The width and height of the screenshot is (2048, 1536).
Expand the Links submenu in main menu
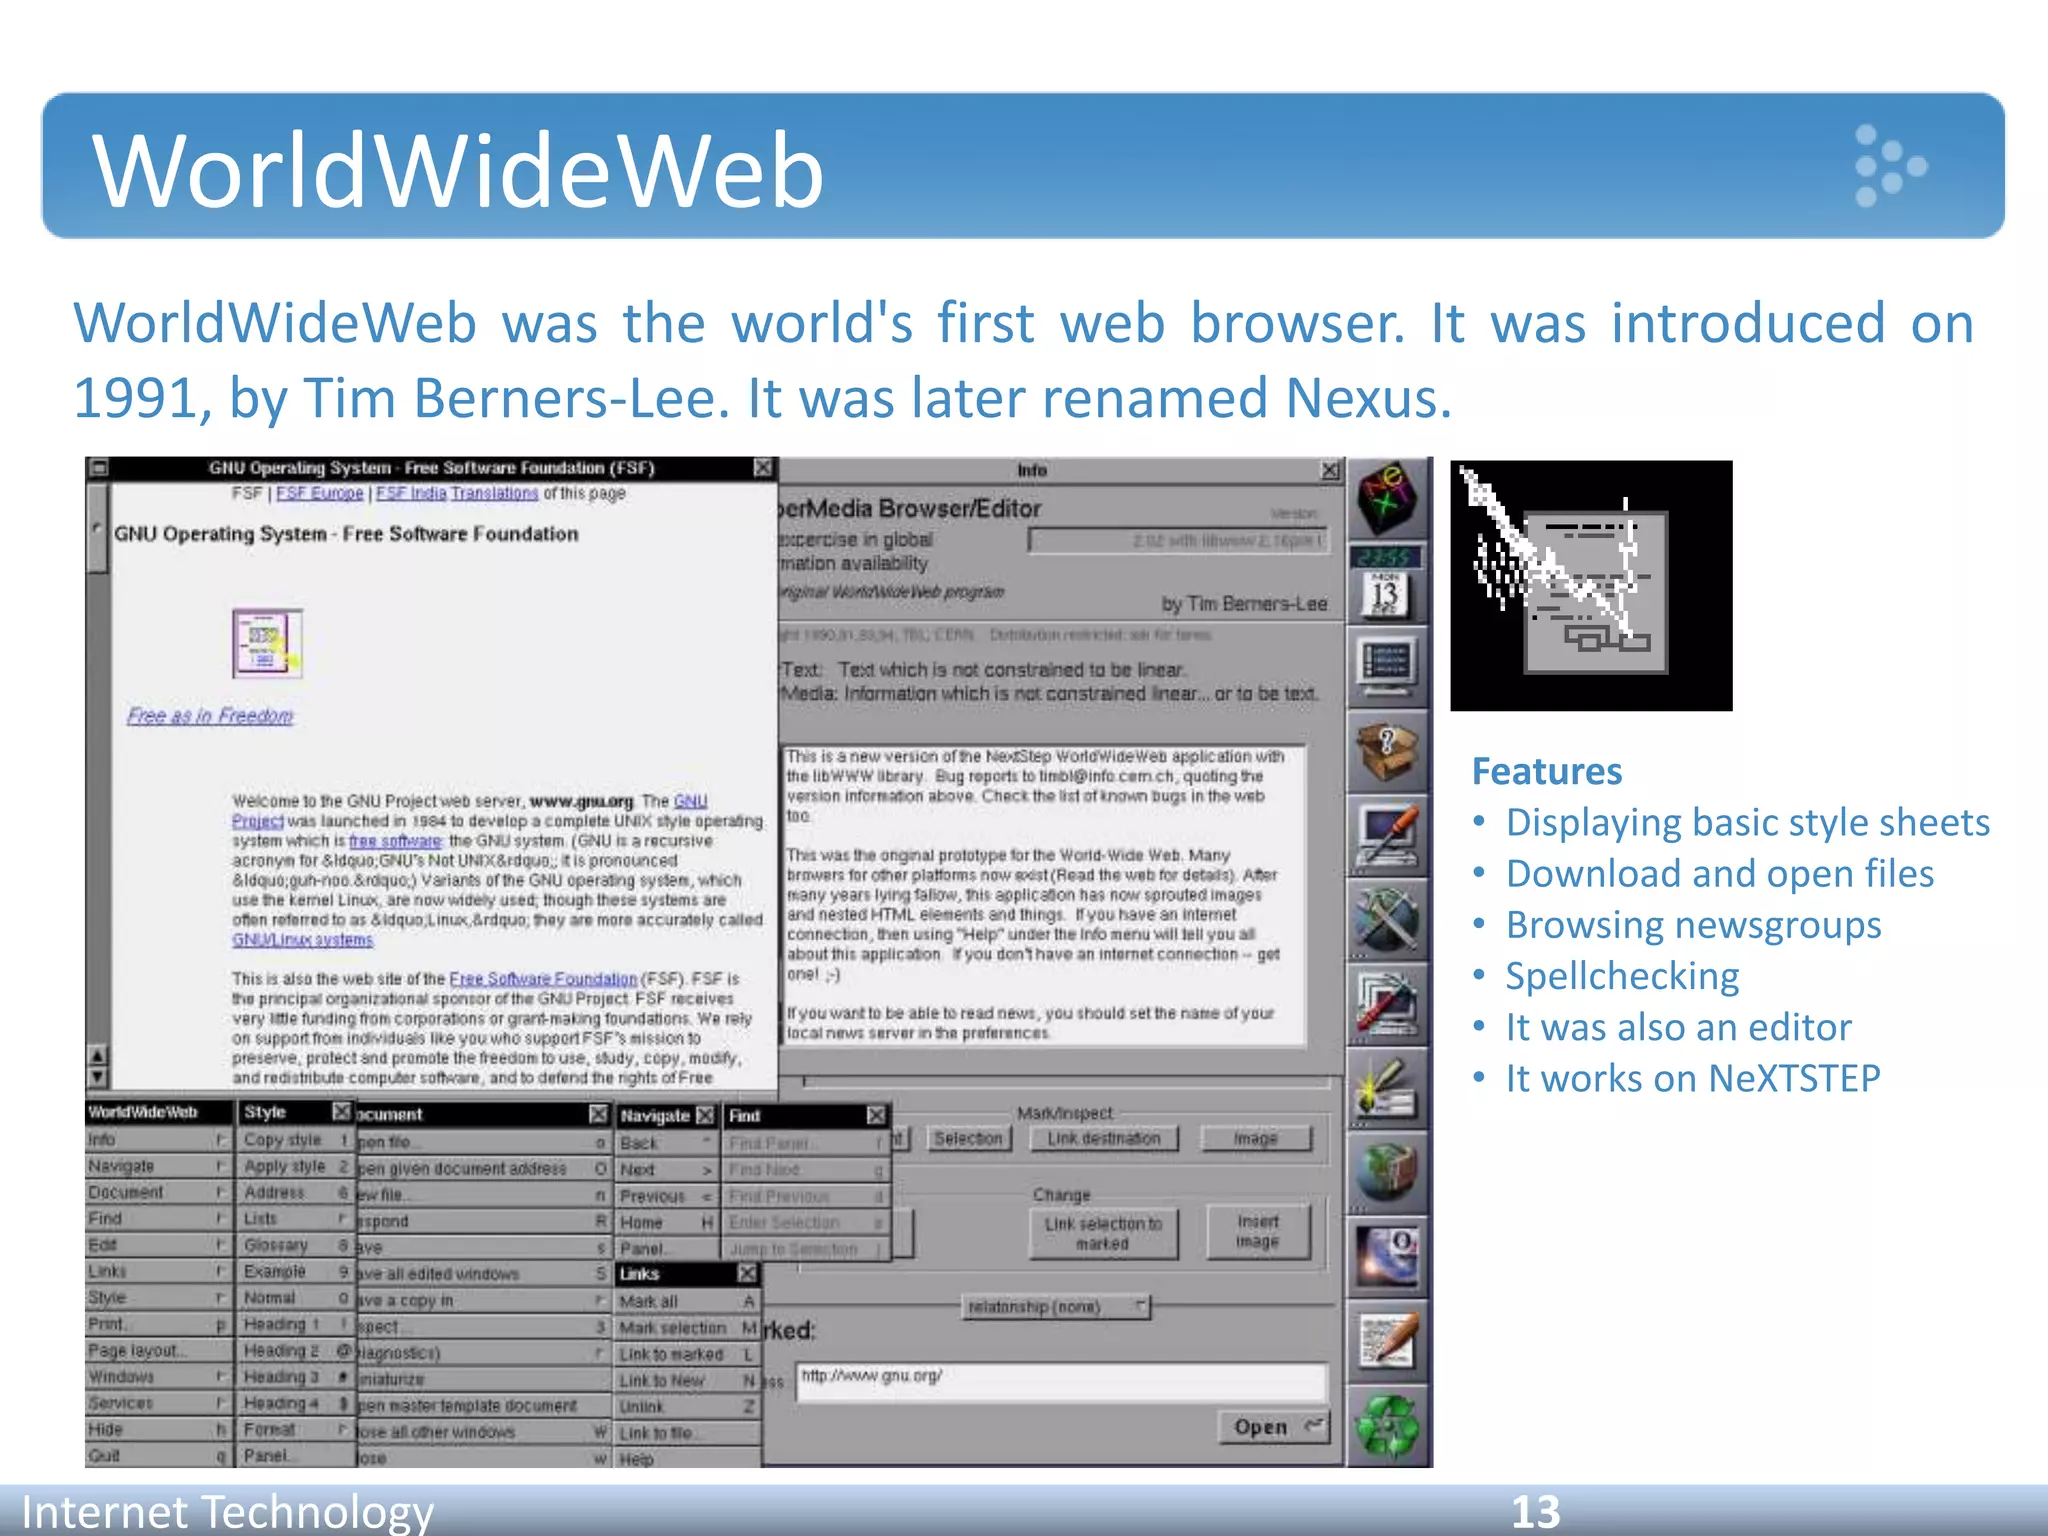158,1271
